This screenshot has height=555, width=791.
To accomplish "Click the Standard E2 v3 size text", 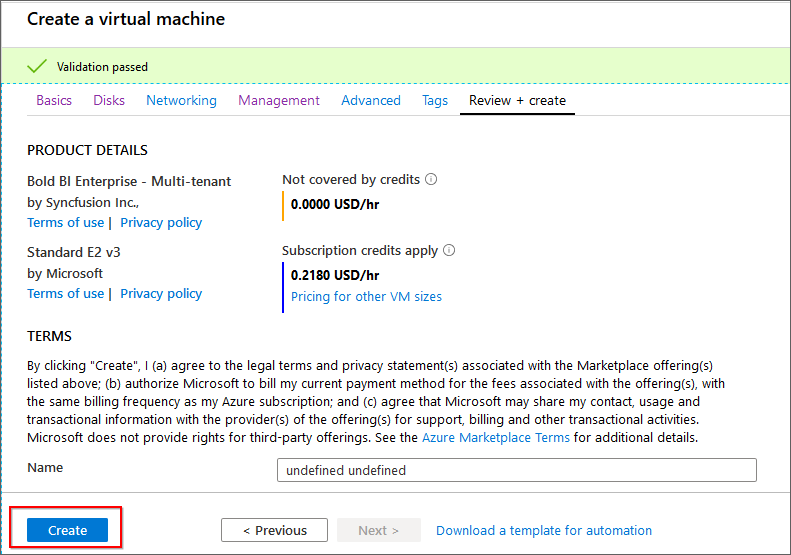I will click(x=74, y=252).
